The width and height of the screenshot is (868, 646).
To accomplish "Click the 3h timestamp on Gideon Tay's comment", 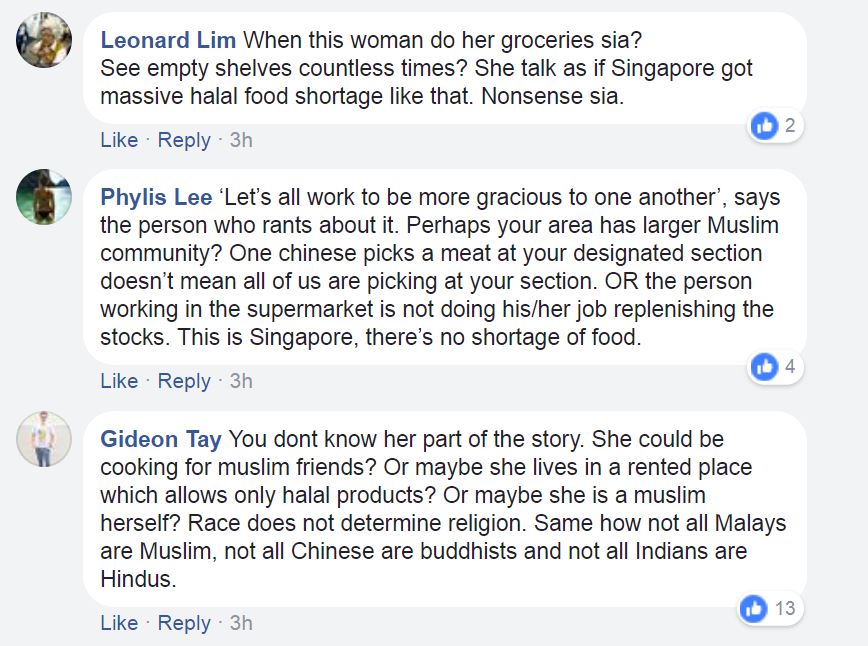I will pyautogui.click(x=241, y=623).
